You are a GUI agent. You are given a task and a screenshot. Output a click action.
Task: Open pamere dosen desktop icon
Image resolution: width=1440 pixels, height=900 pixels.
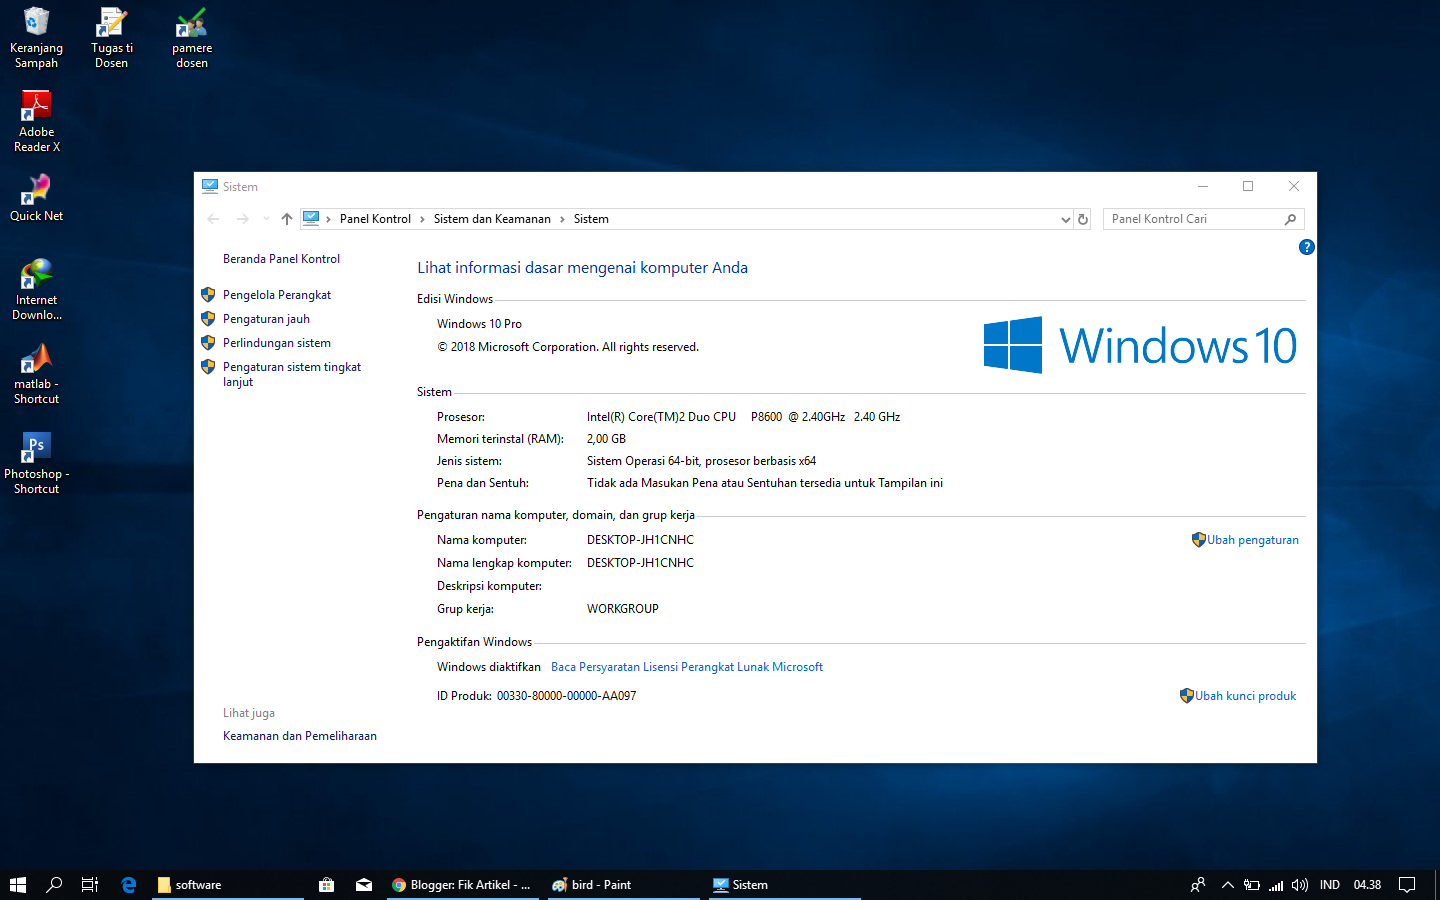coord(191,38)
